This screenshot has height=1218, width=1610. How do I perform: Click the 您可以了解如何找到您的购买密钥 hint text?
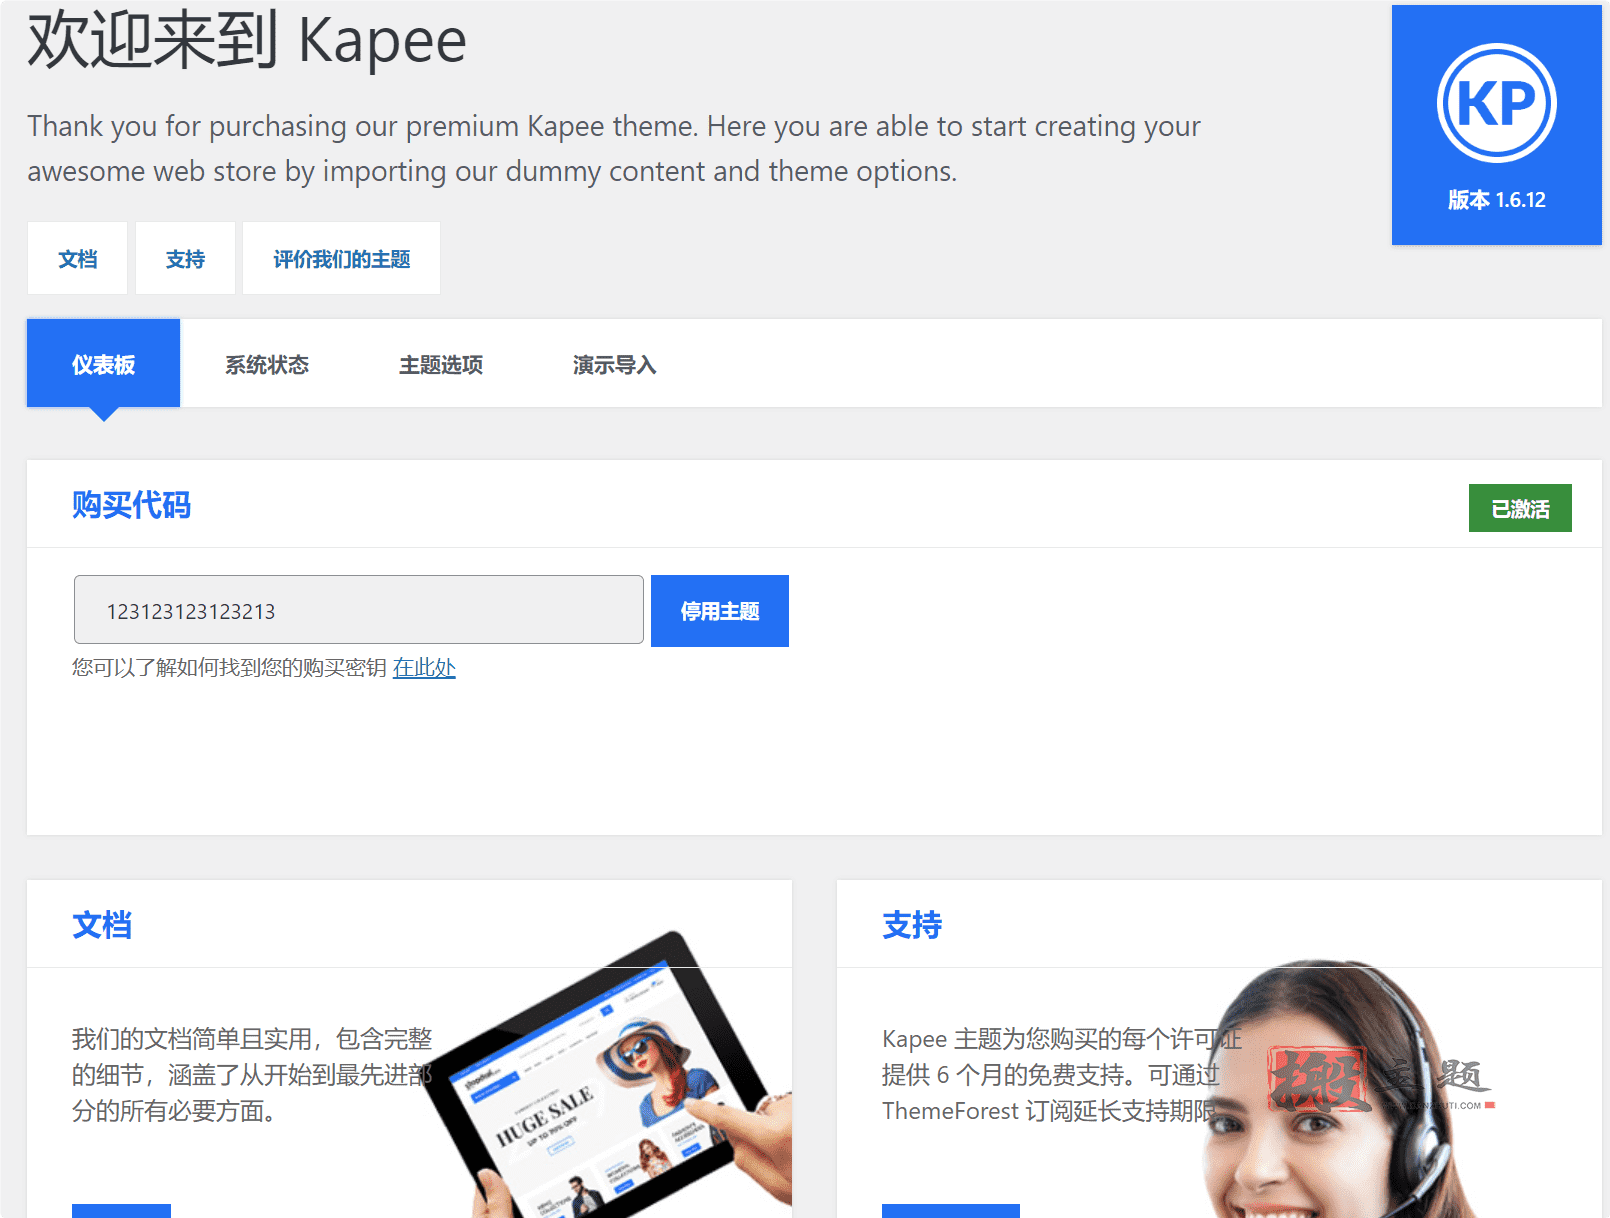[229, 667]
